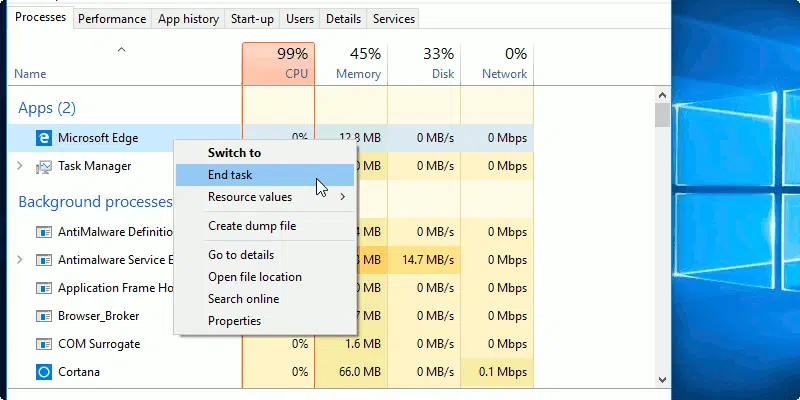Open the Services tab

[x=393, y=19]
